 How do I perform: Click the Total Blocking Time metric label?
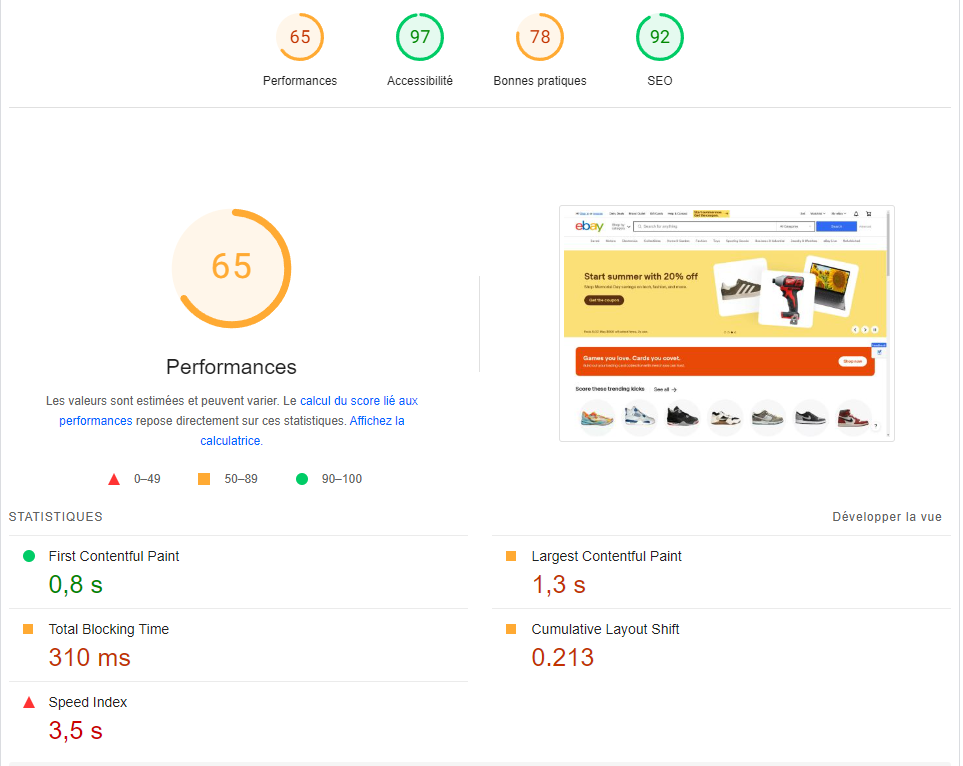pos(109,629)
